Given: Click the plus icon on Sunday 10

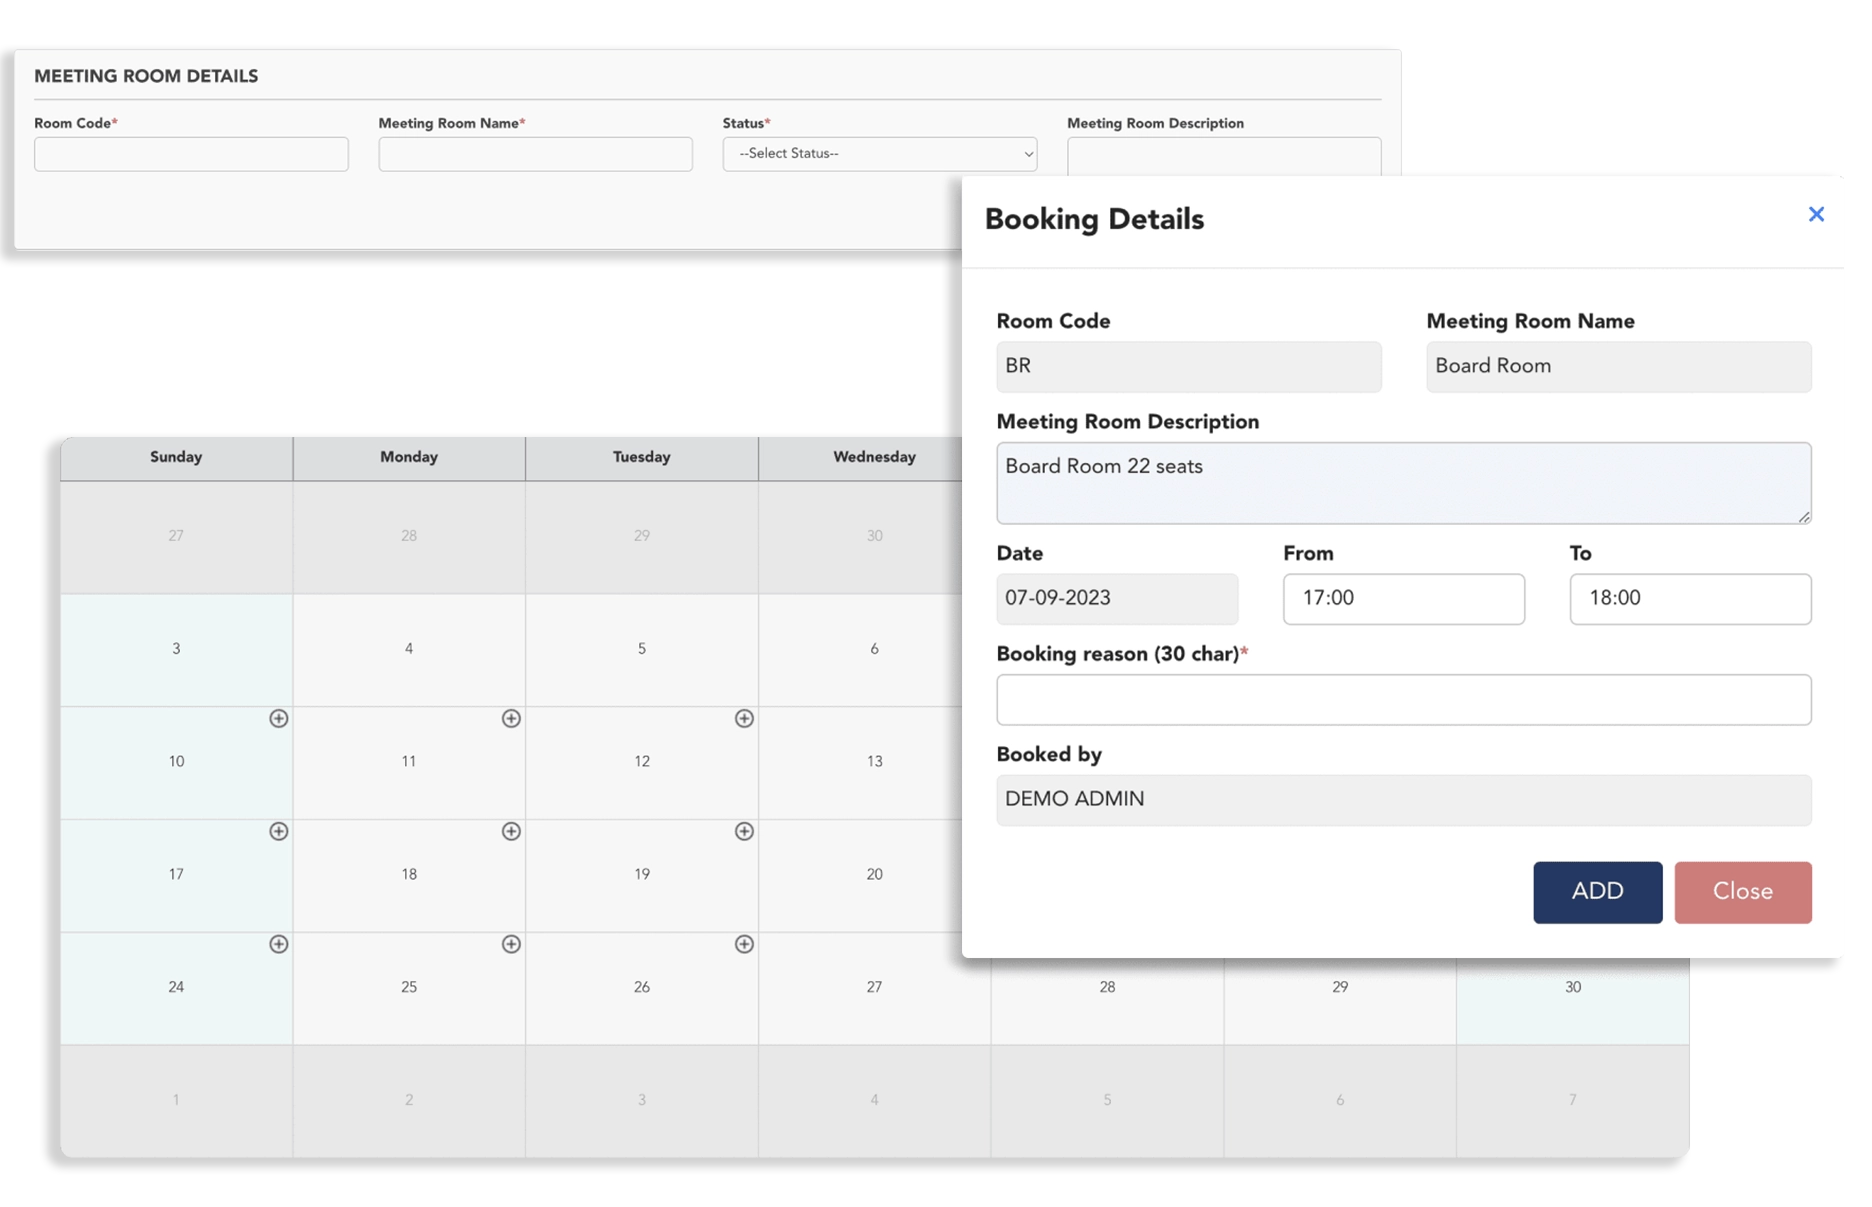Looking at the screenshot, I should pos(278,719).
